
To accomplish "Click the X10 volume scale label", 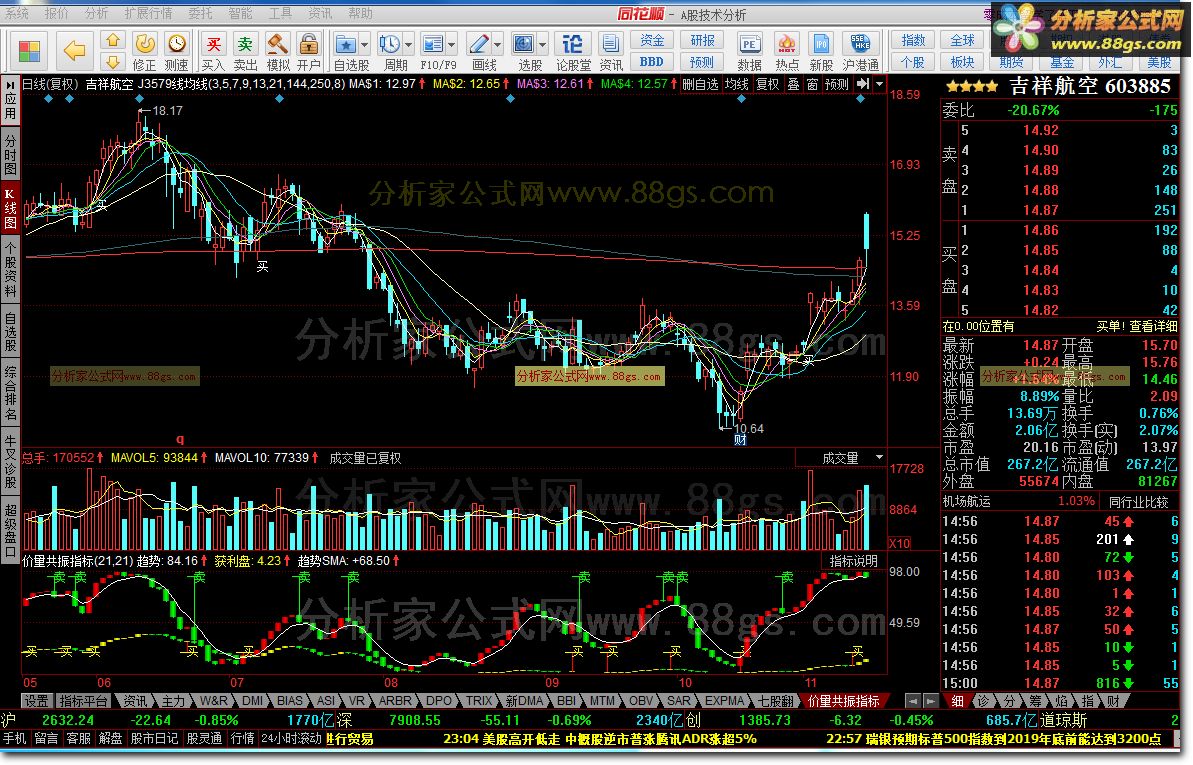I will pyautogui.click(x=900, y=543).
